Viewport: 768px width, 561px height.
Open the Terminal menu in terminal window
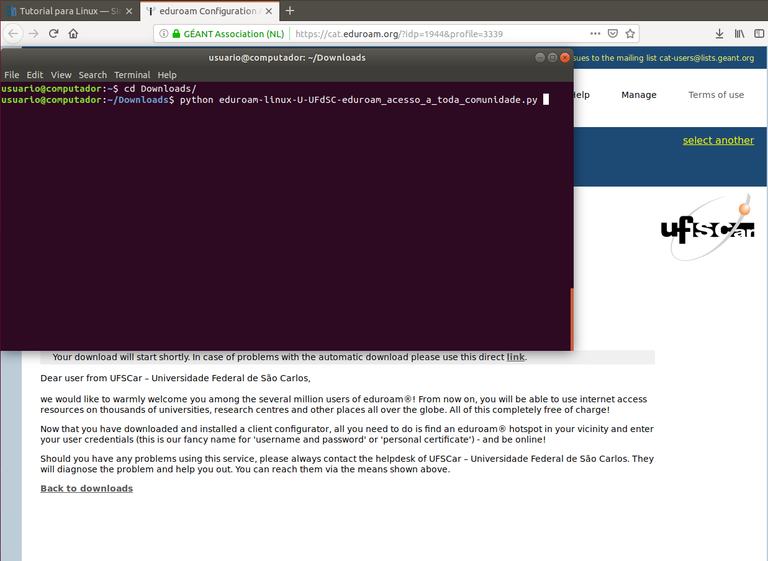pos(132,75)
